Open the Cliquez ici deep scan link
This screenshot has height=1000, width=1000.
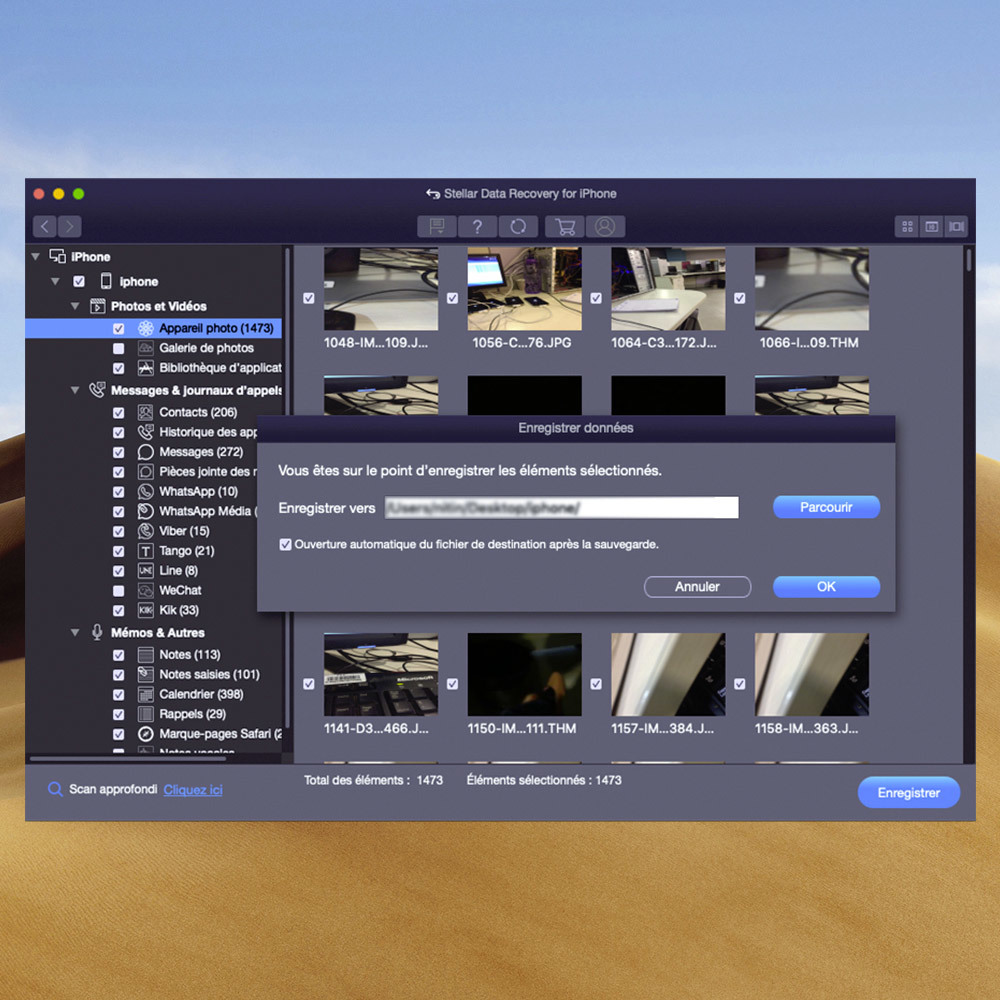click(193, 790)
